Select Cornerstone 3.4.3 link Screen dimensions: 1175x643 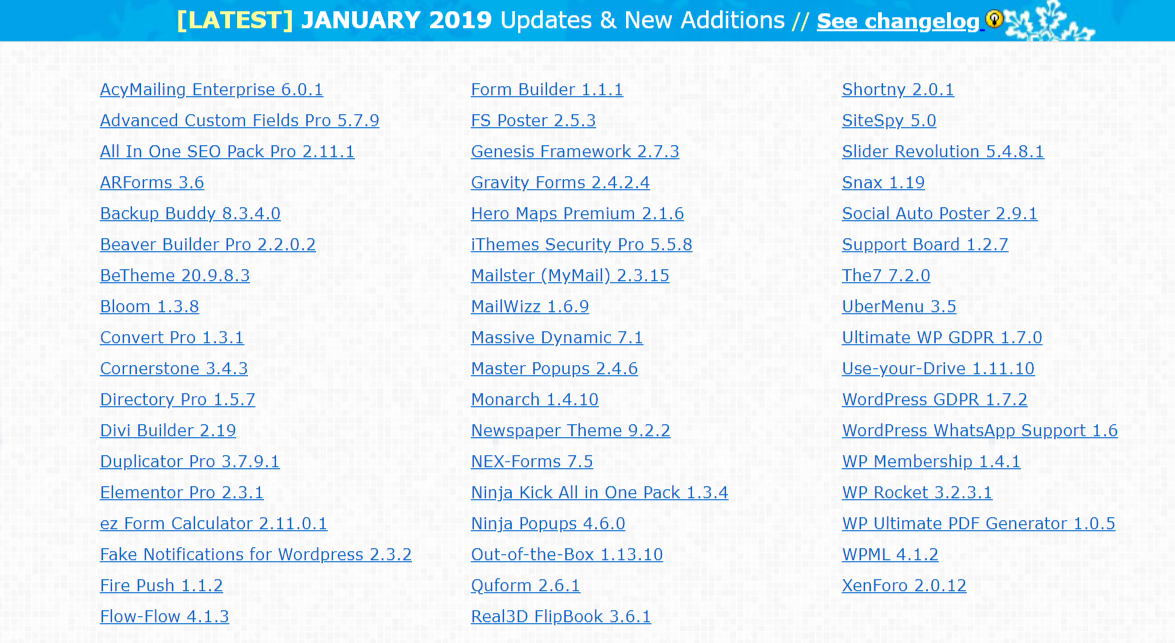click(x=174, y=368)
